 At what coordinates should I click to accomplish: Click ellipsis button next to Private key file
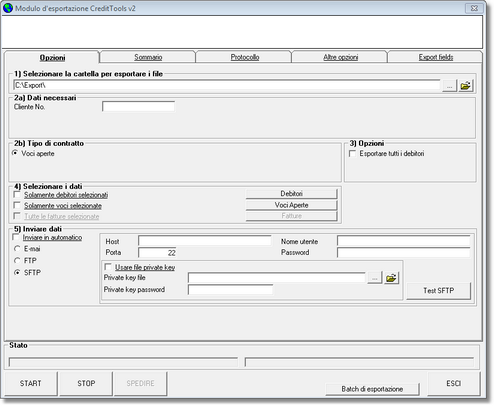pyautogui.click(x=375, y=278)
